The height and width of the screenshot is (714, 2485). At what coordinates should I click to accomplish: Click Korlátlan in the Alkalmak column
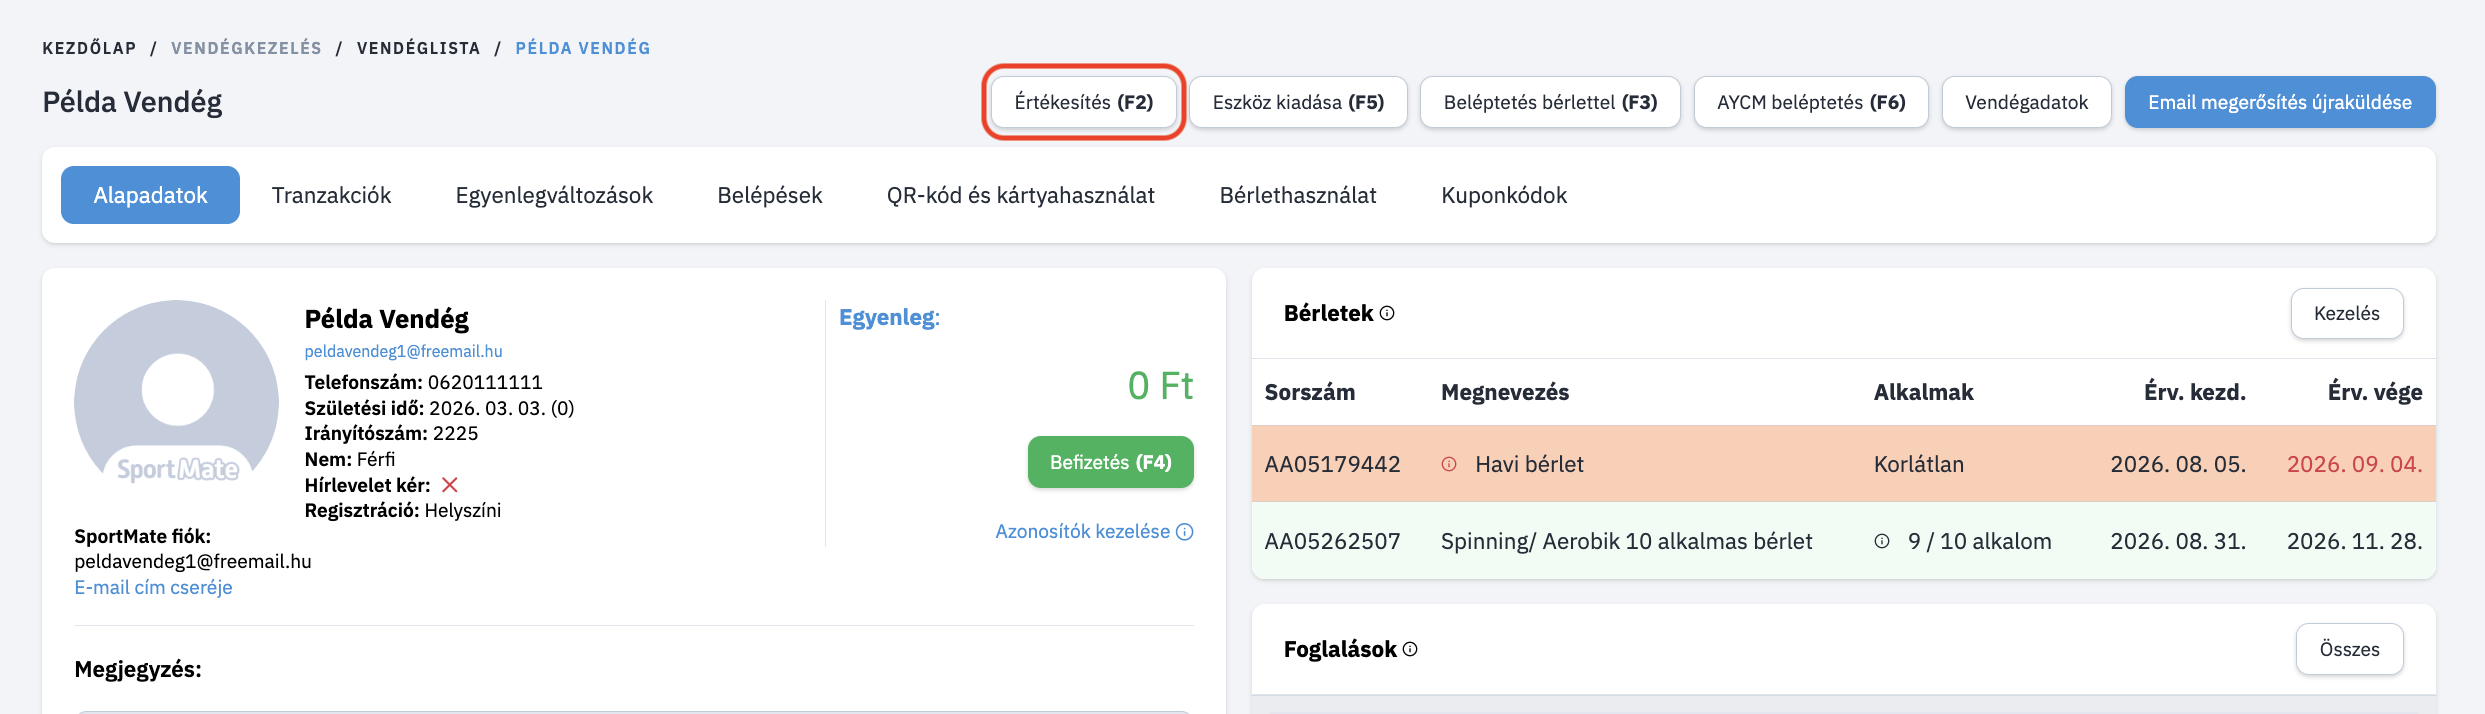[x=1919, y=464]
